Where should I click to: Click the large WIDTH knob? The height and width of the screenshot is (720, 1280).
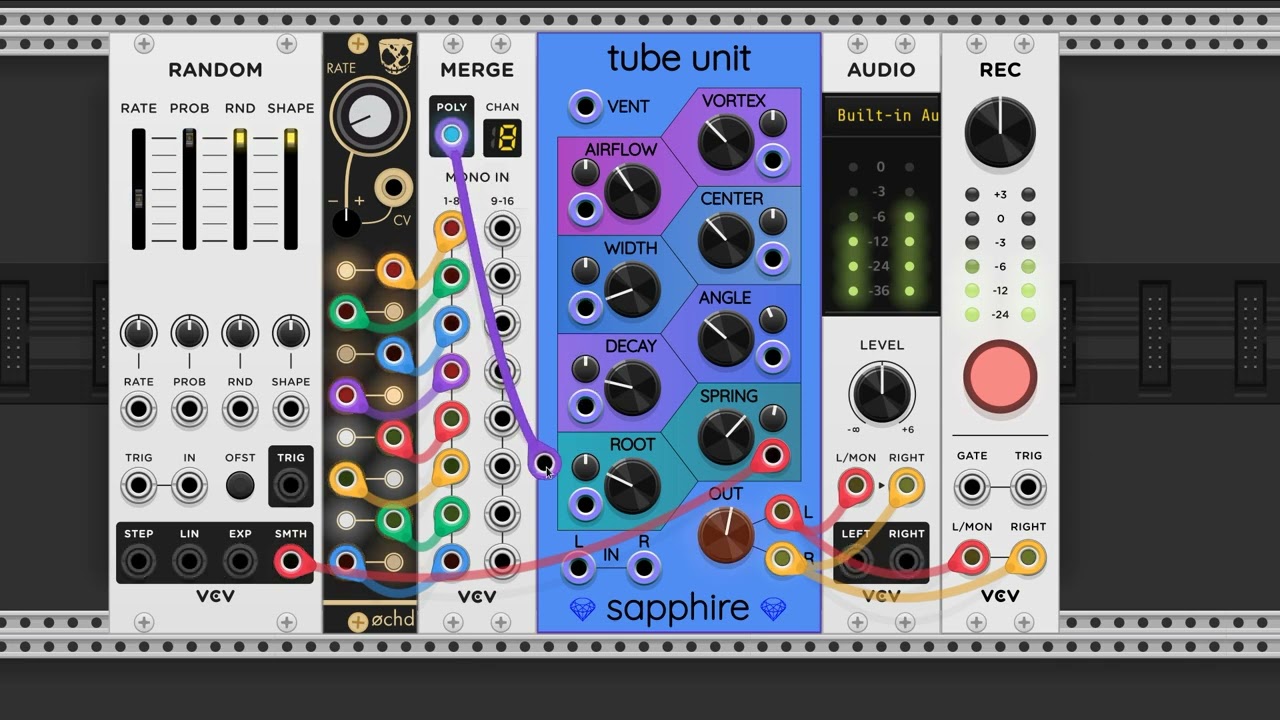click(632, 290)
